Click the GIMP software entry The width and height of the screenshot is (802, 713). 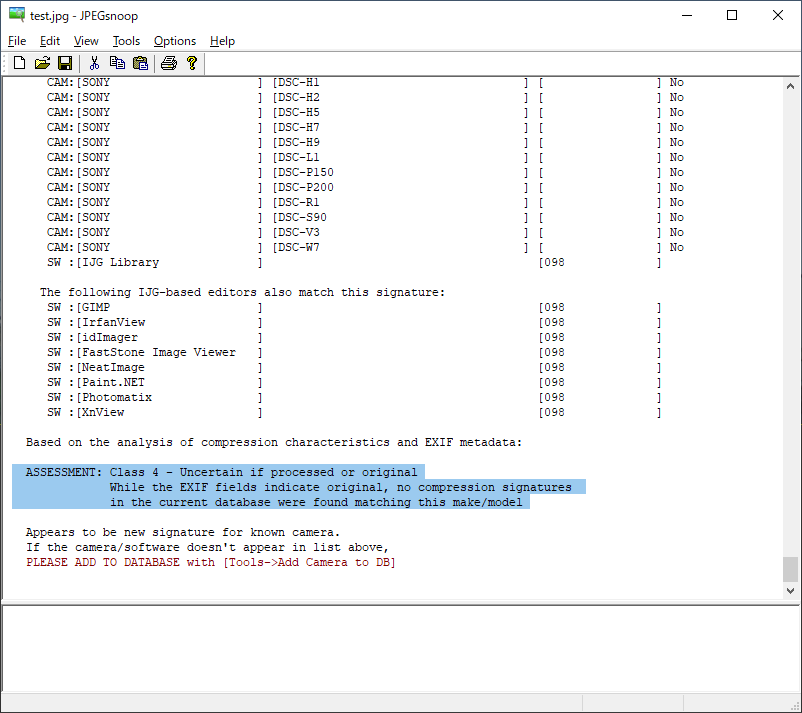point(354,307)
